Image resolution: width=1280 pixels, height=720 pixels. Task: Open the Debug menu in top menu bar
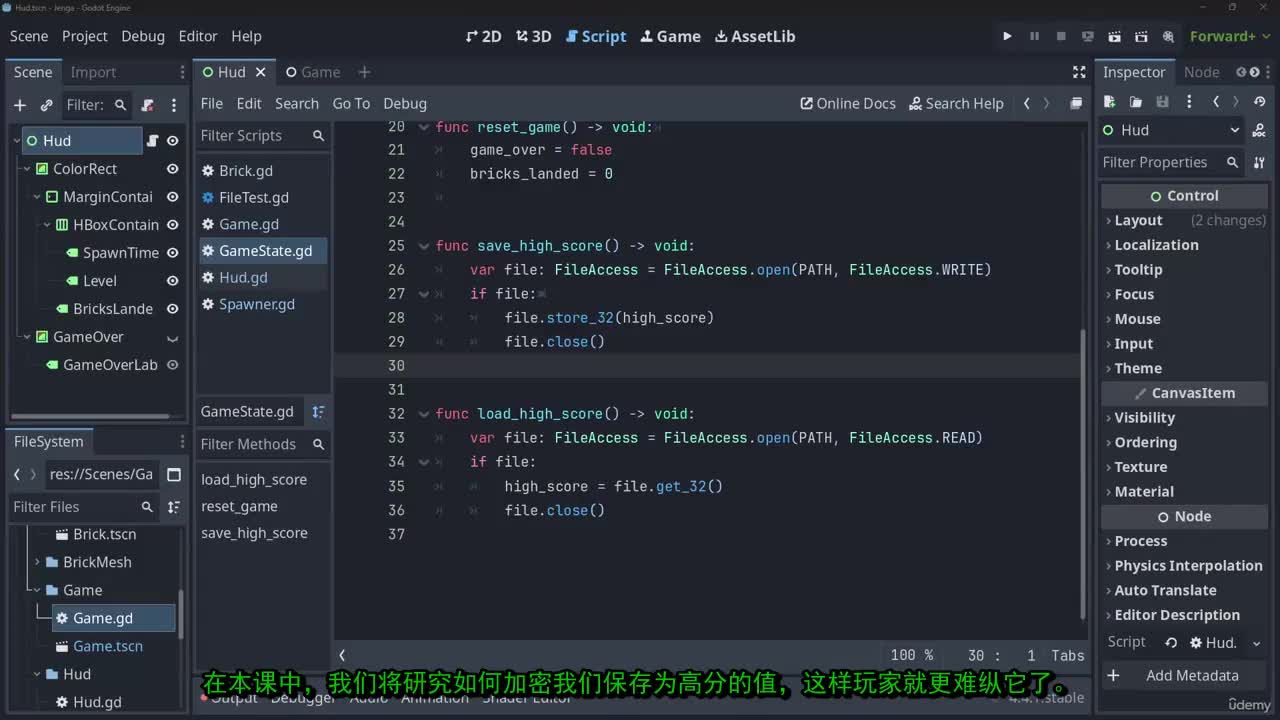pyautogui.click(x=143, y=36)
